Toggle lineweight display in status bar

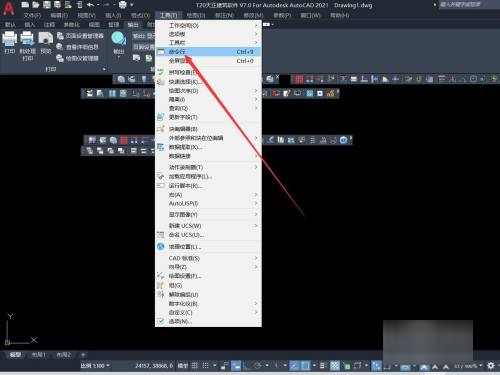[322, 366]
